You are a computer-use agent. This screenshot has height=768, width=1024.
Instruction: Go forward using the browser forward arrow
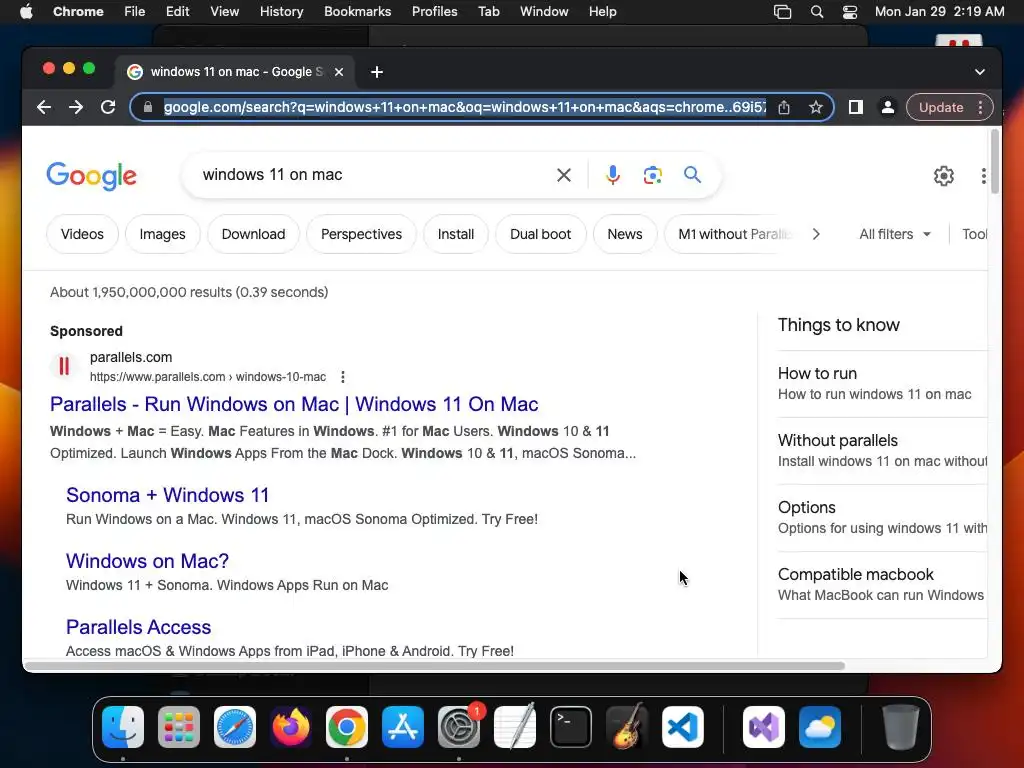[76, 107]
